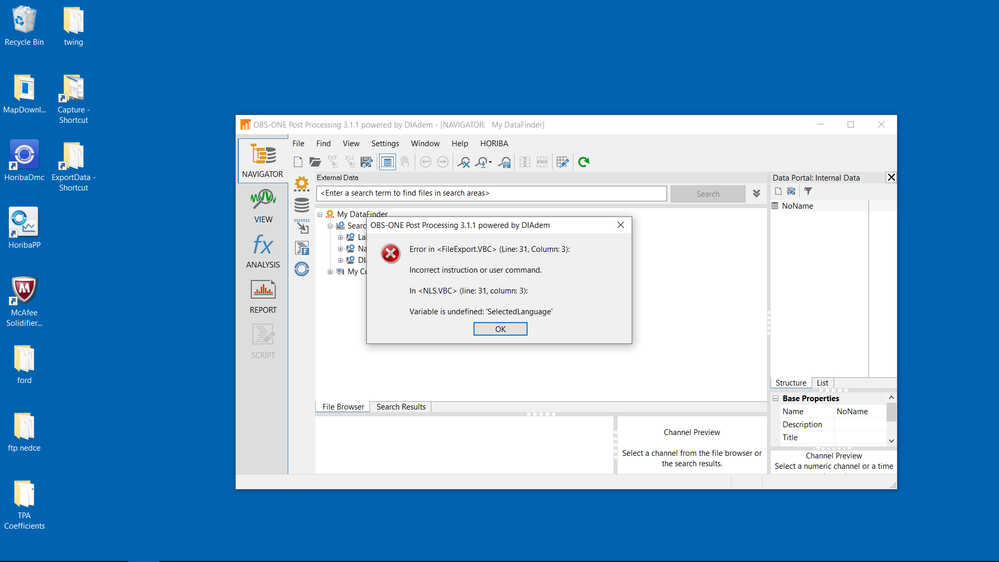
Task: Select the Recycle Bin desktop icon
Action: [24, 25]
